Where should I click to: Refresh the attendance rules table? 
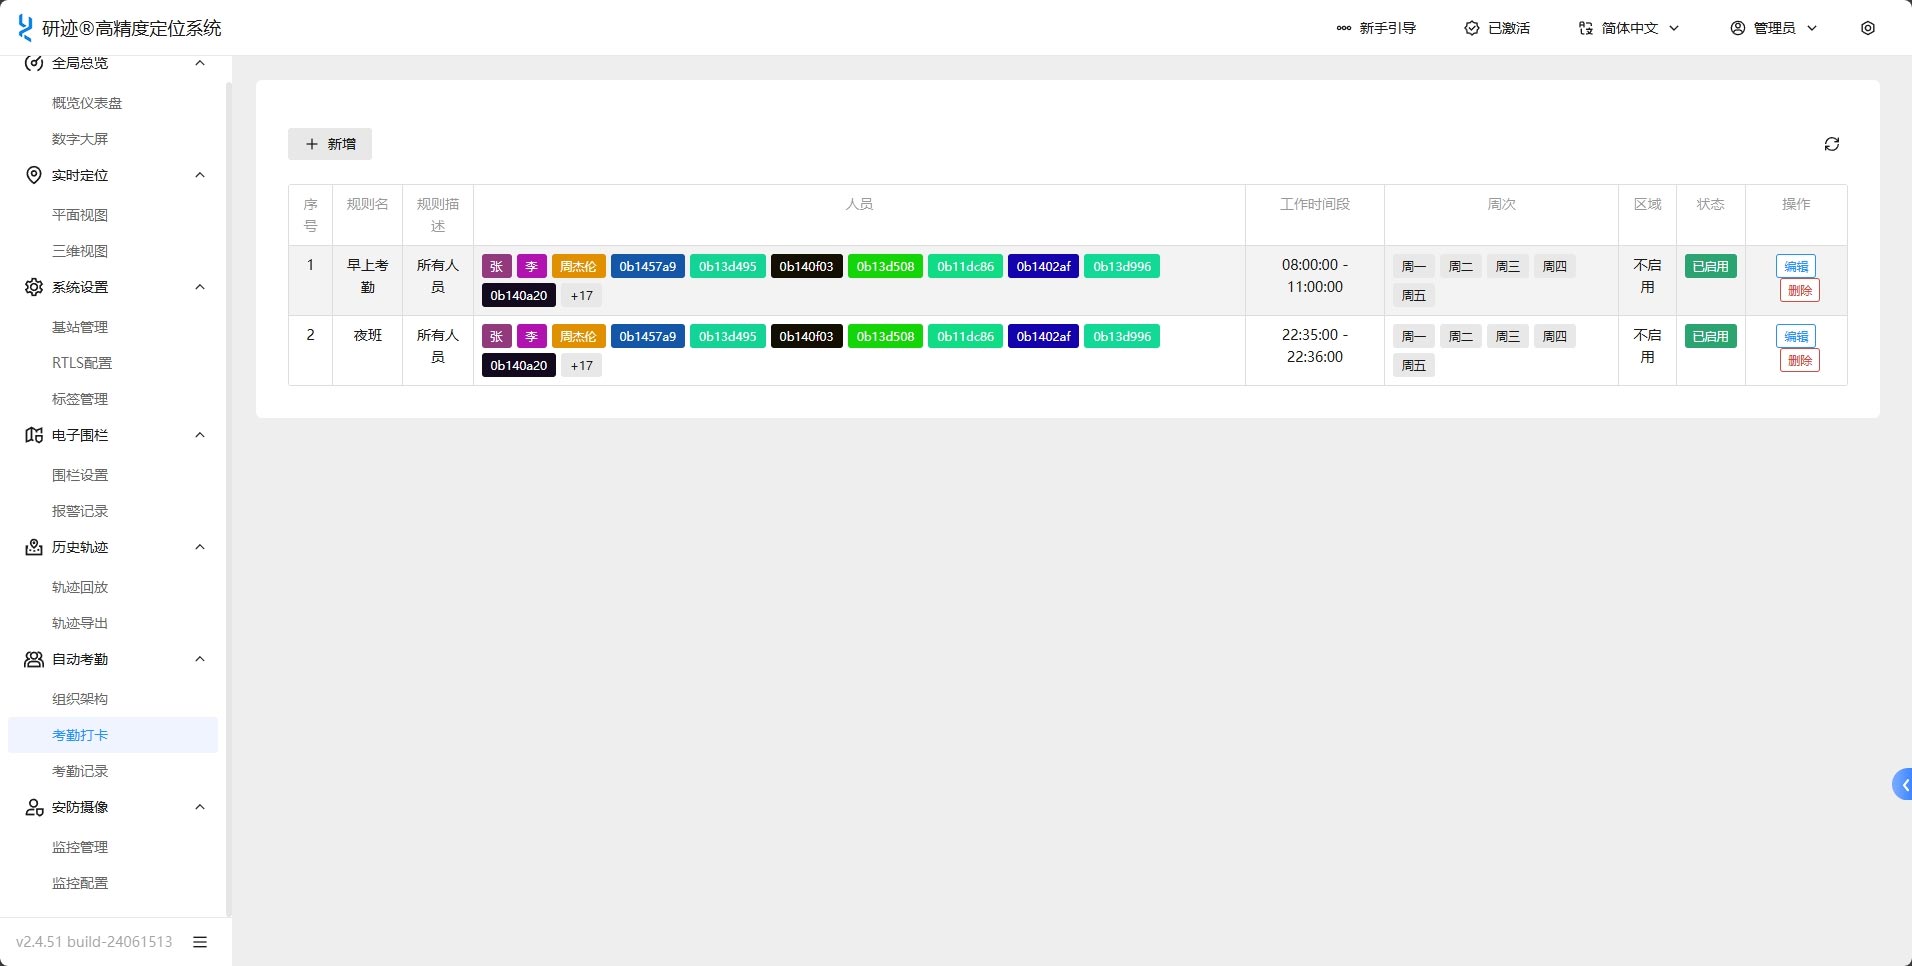pyautogui.click(x=1832, y=144)
